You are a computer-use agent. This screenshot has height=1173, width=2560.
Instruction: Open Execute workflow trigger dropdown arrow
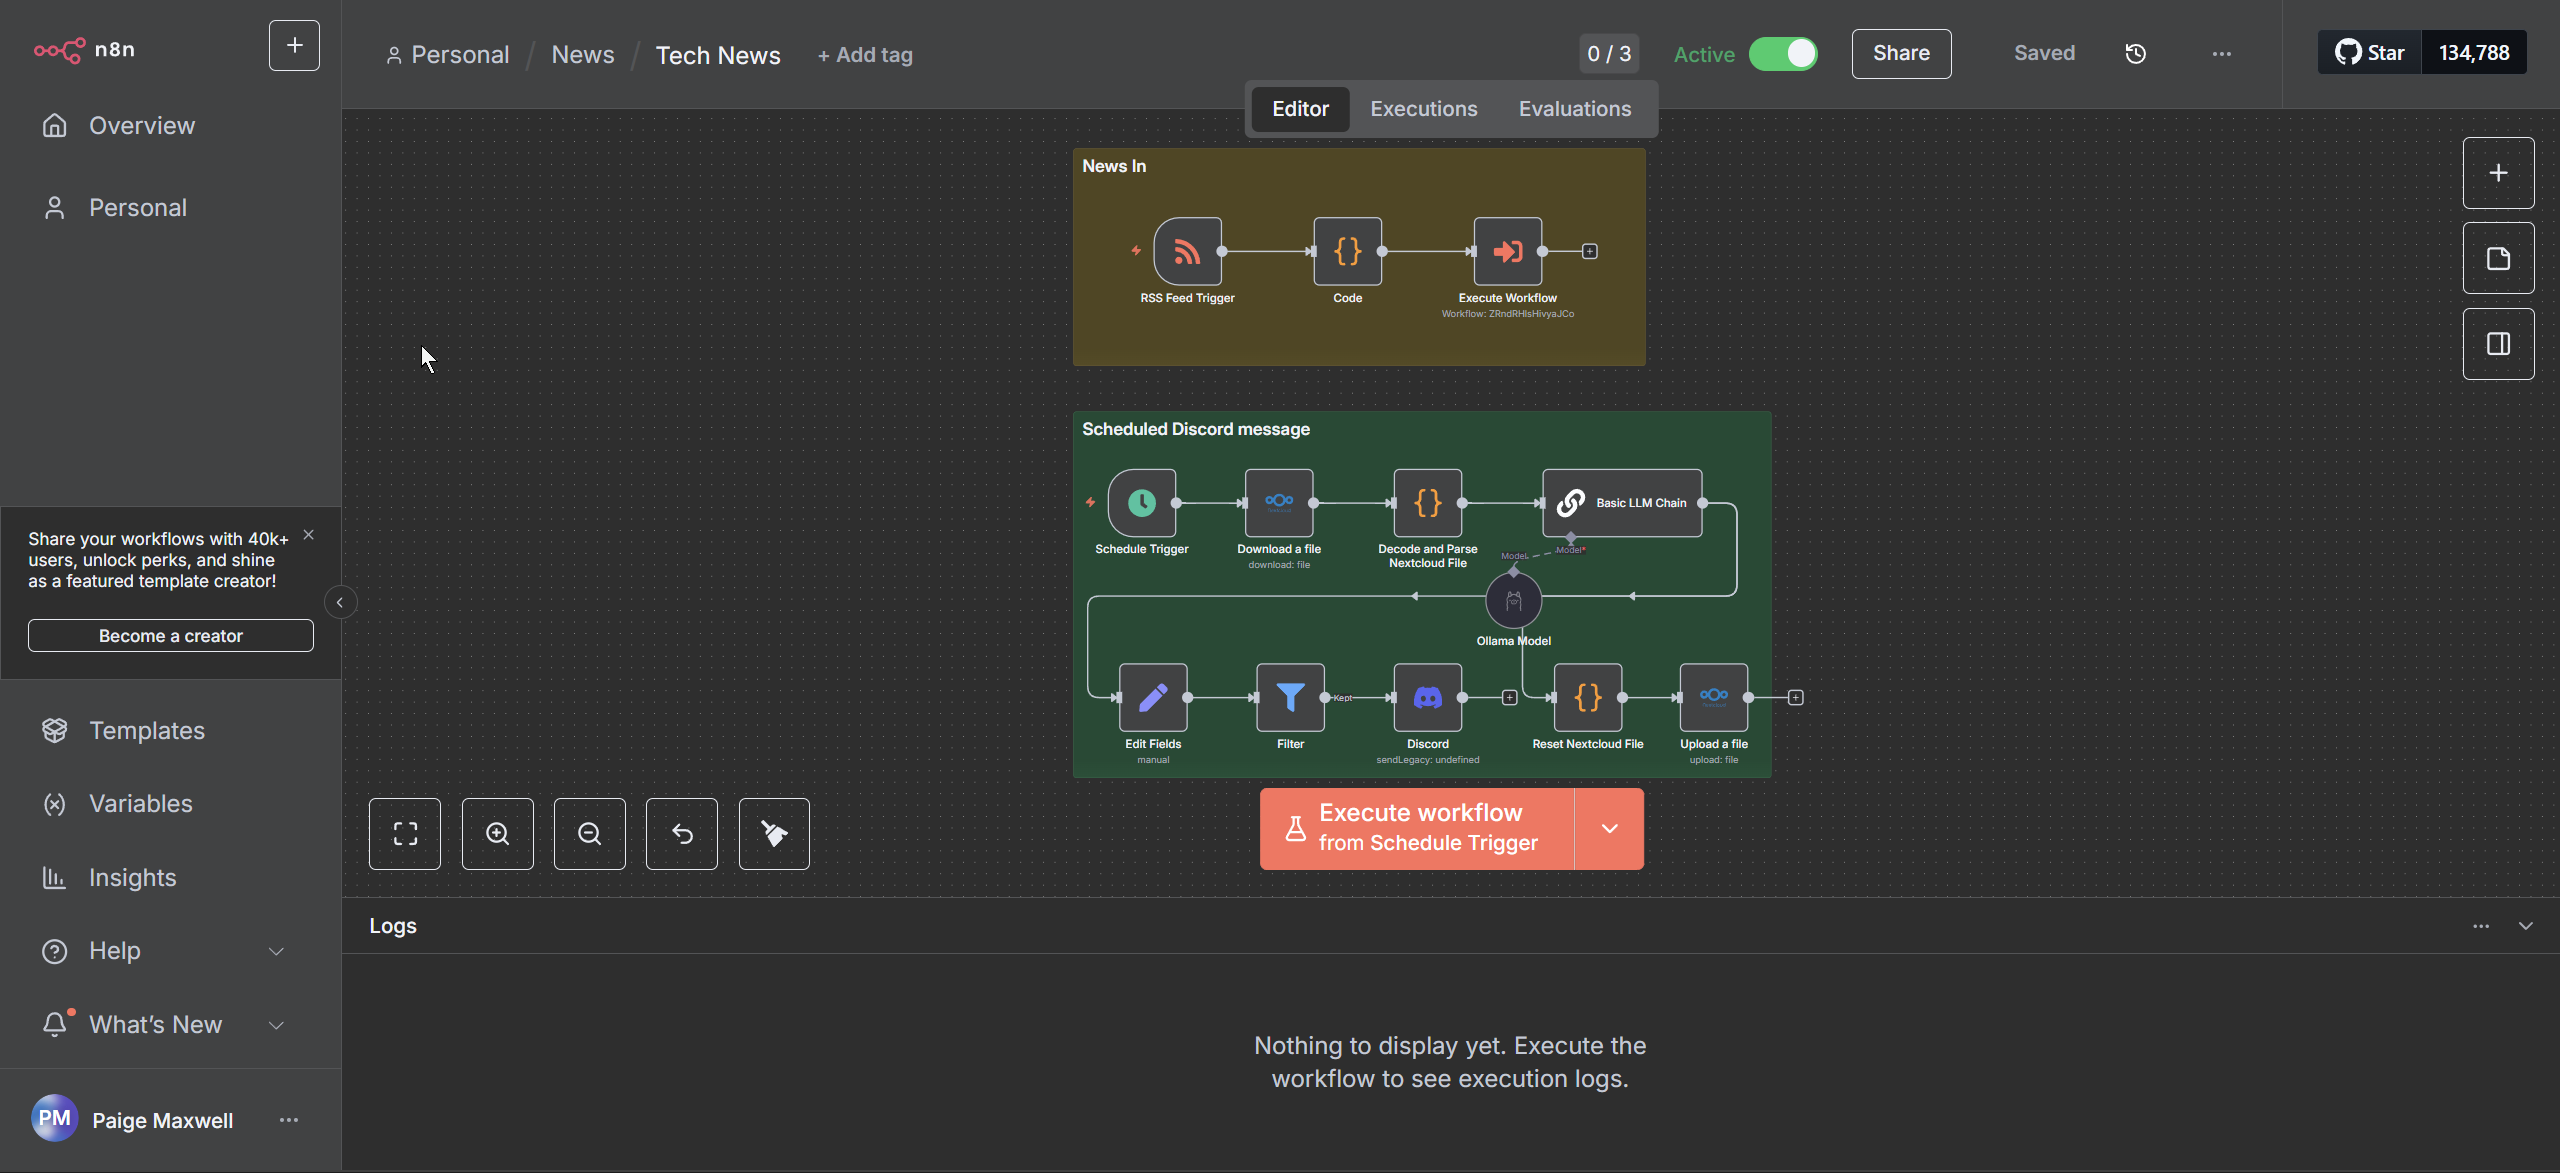tap(1609, 828)
